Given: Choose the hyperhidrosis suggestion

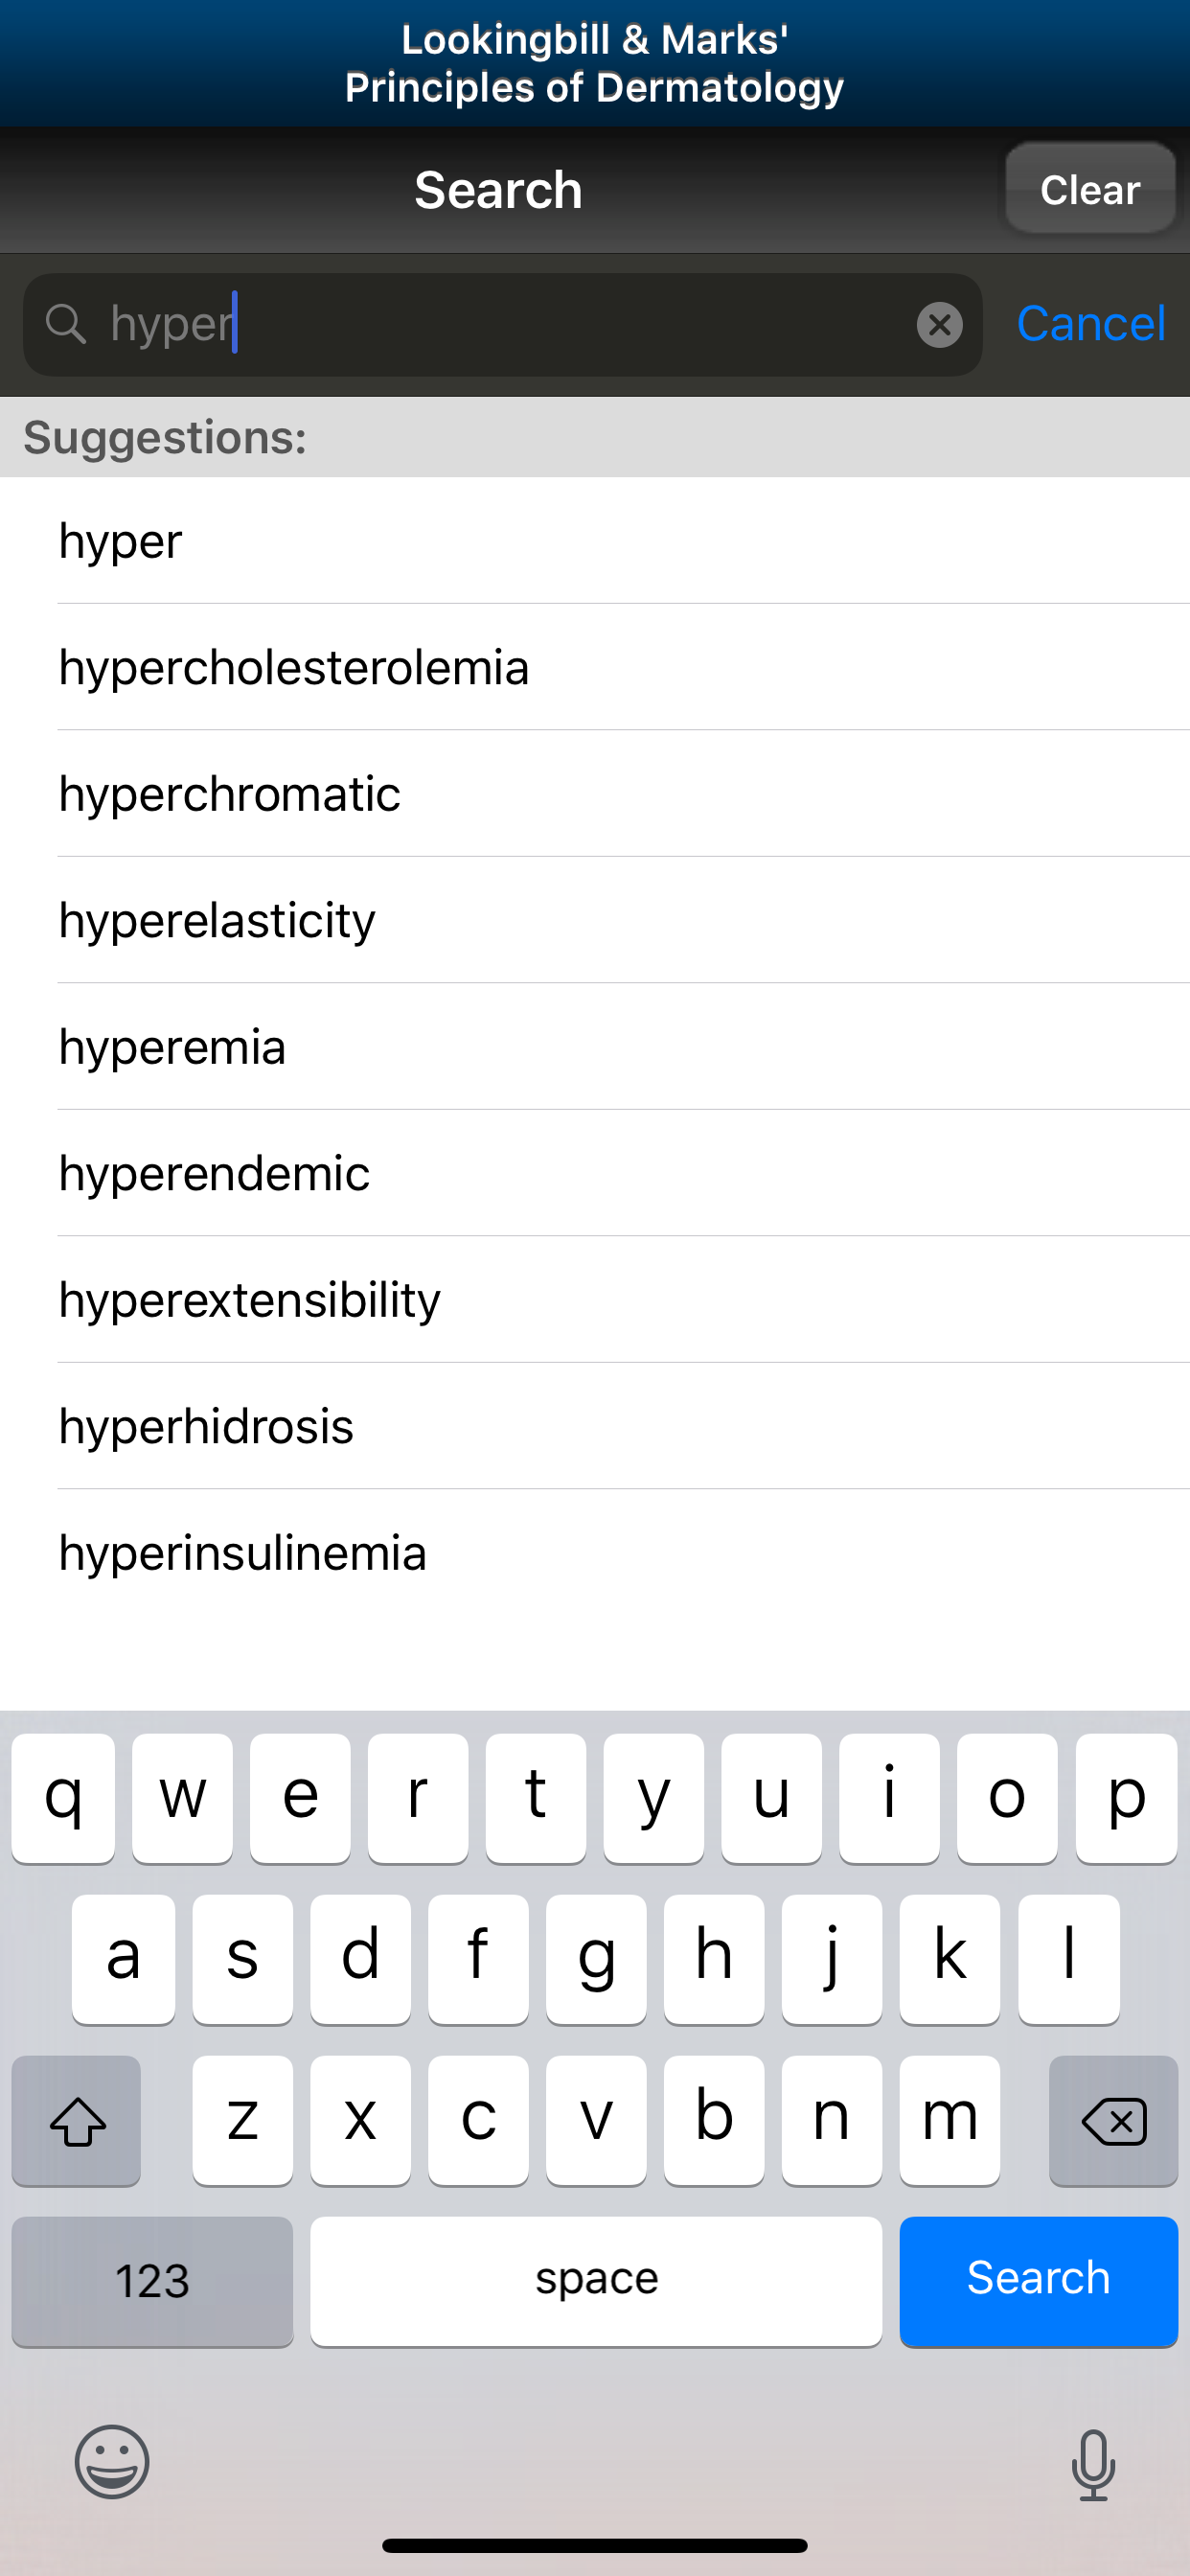Looking at the screenshot, I should [x=206, y=1426].
